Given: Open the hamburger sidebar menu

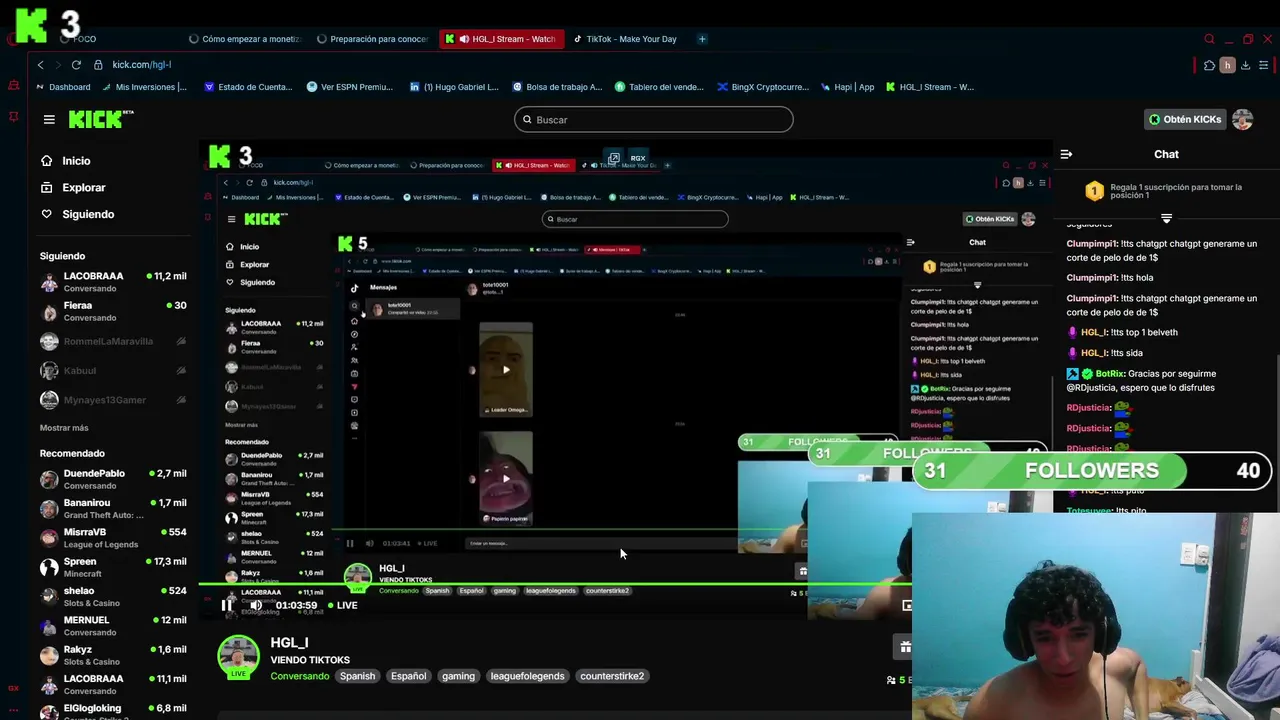Looking at the screenshot, I should tap(49, 119).
